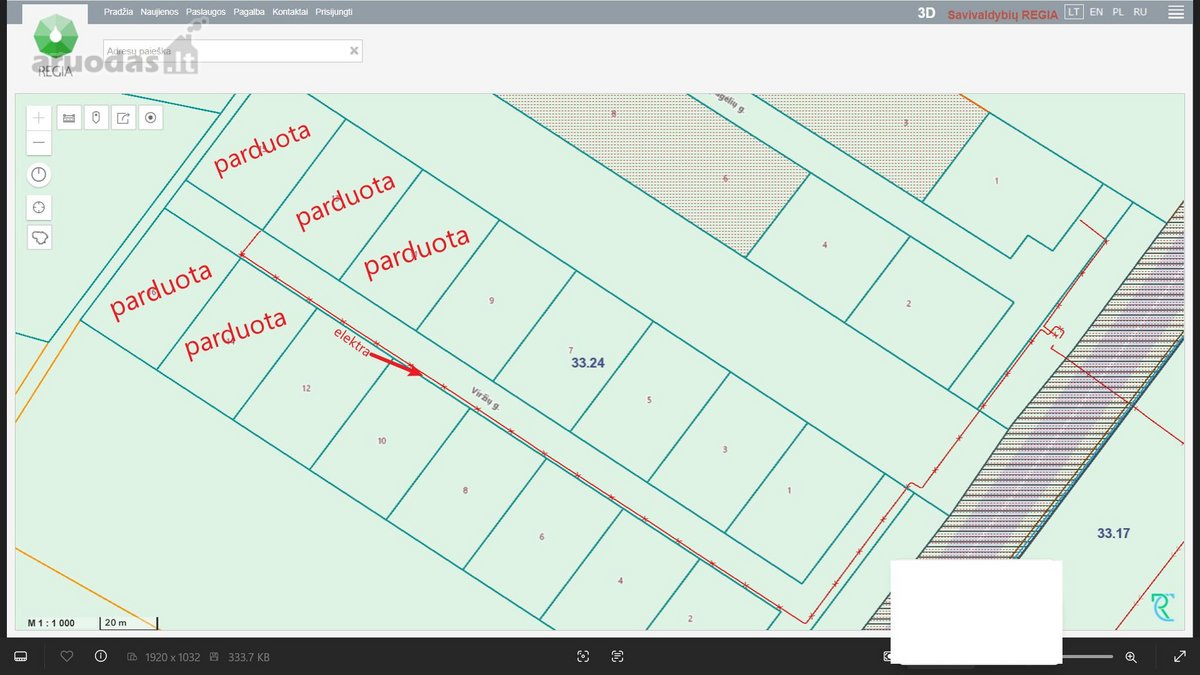Switch language to RU
The width and height of the screenshot is (1200, 675).
(1140, 13)
